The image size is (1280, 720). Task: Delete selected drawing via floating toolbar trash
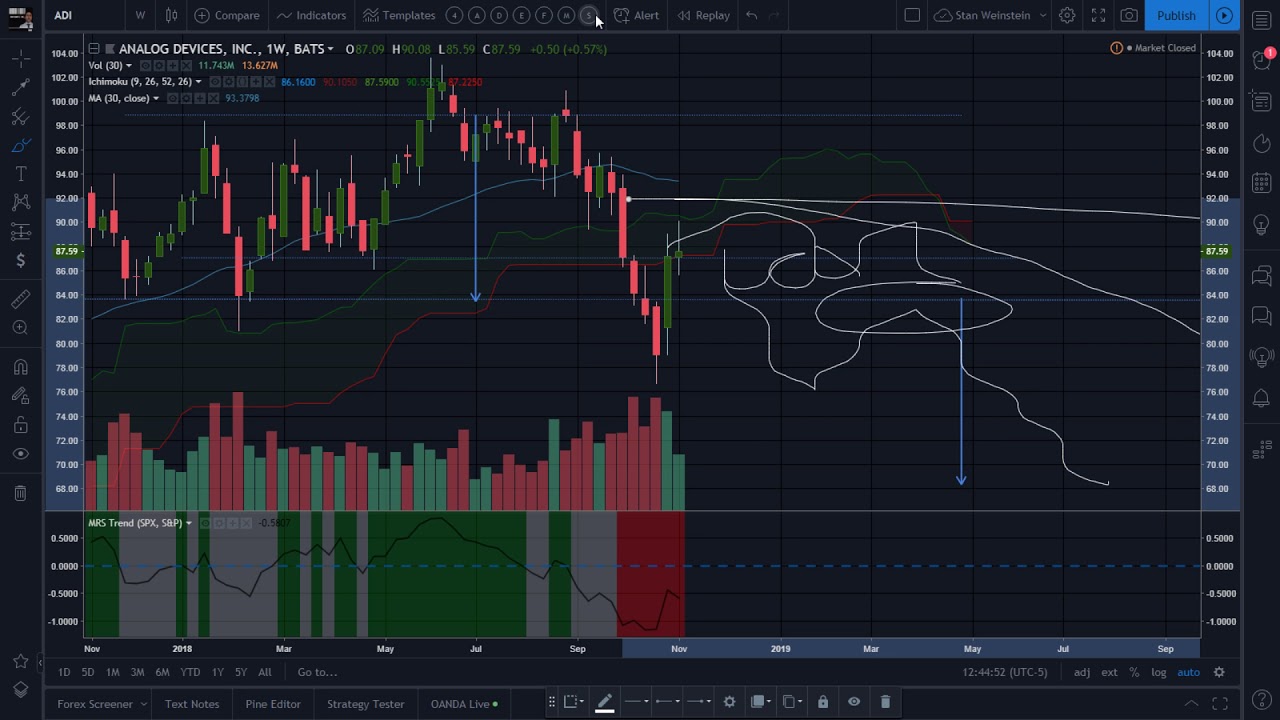click(x=885, y=702)
